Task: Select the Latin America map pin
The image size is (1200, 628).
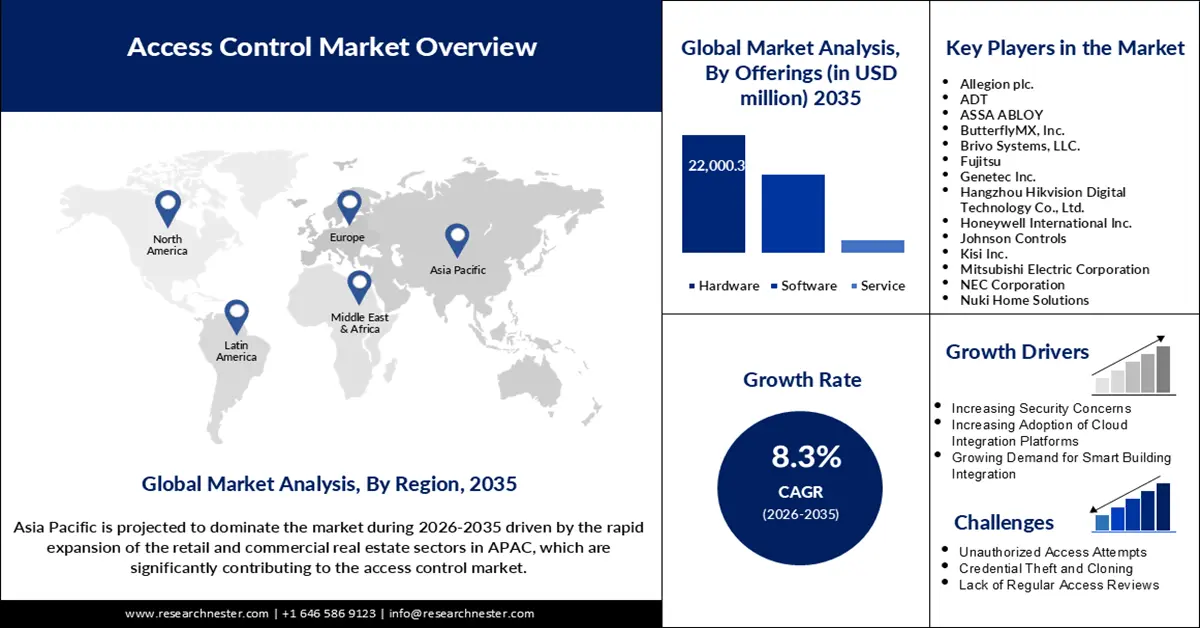Action: (x=236, y=315)
